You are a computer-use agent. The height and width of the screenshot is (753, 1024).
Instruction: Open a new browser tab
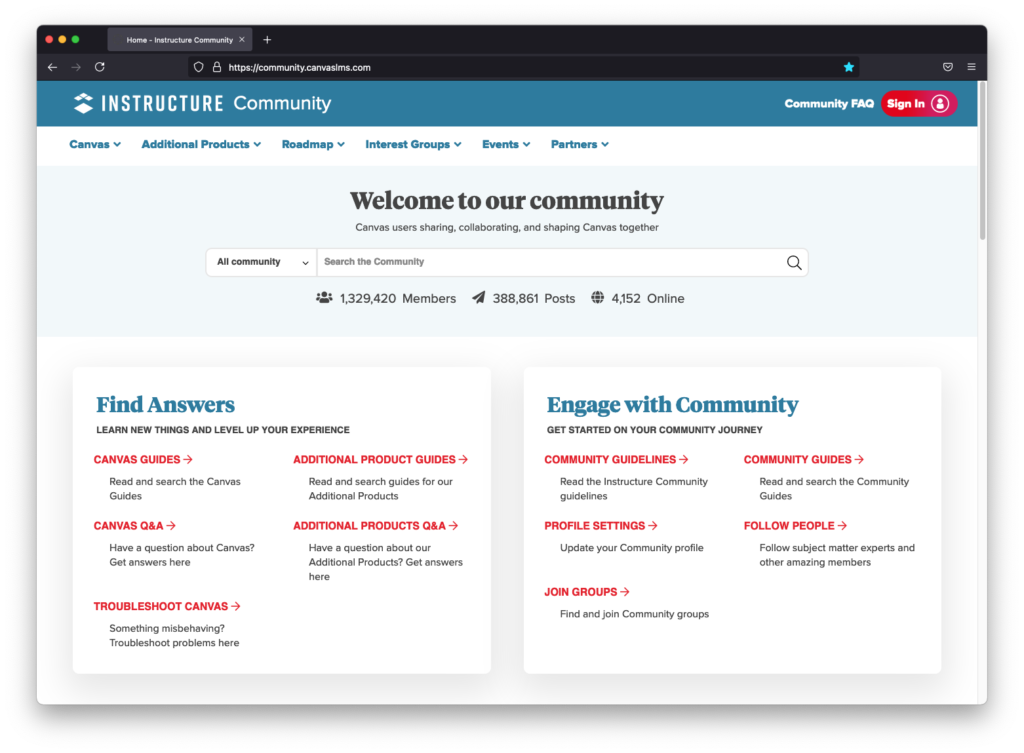pos(267,40)
